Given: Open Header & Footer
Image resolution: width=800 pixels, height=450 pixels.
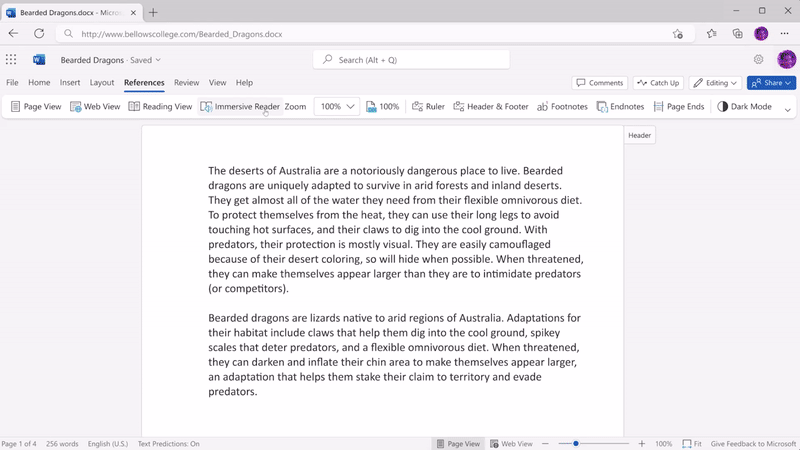Looking at the screenshot, I should tap(491, 107).
